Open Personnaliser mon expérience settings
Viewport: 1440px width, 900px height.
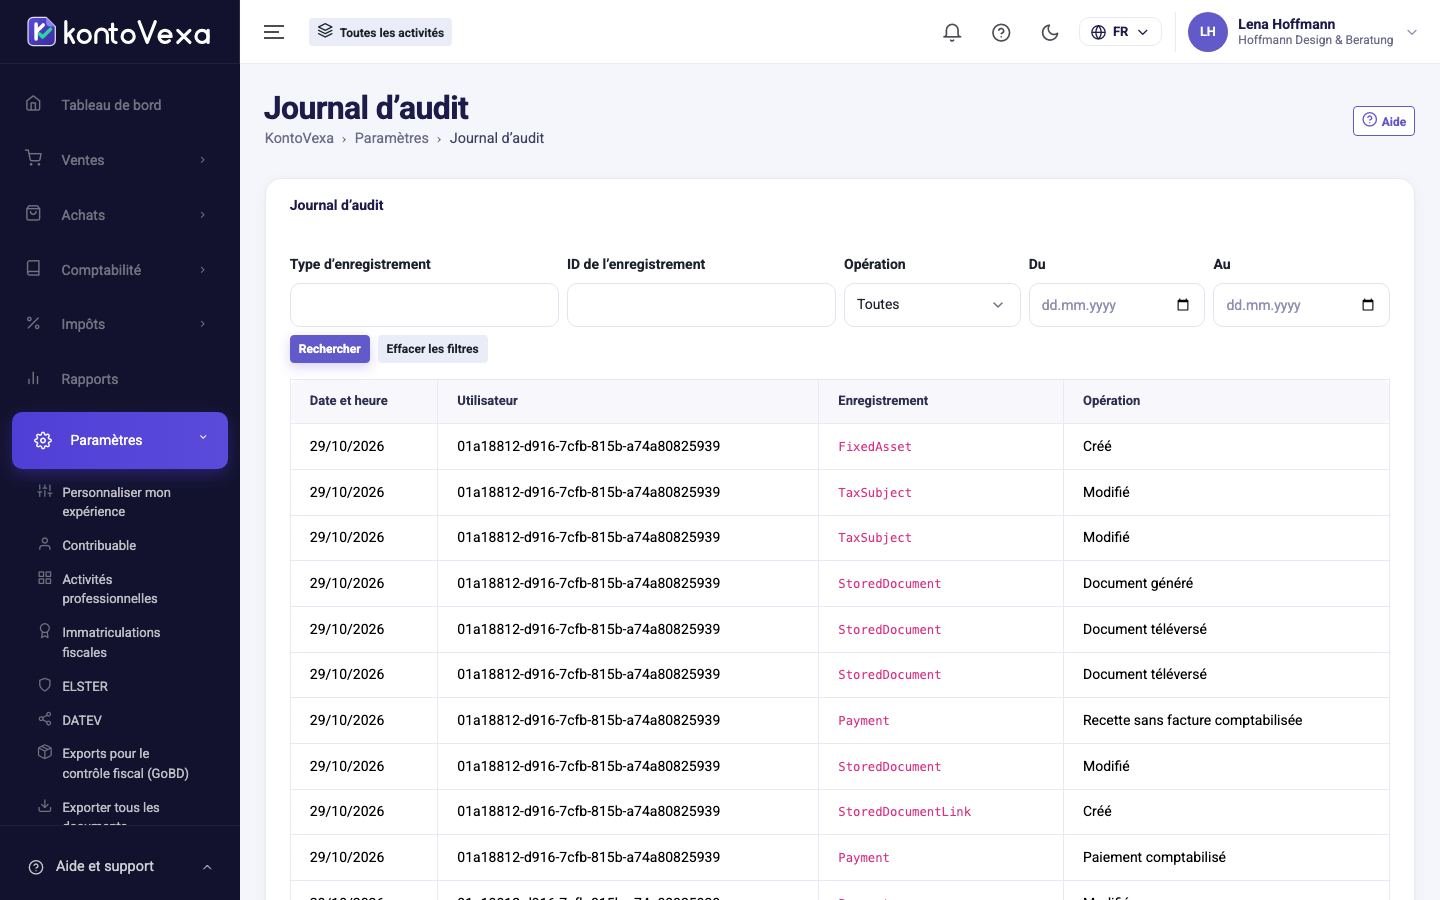[x=116, y=502]
